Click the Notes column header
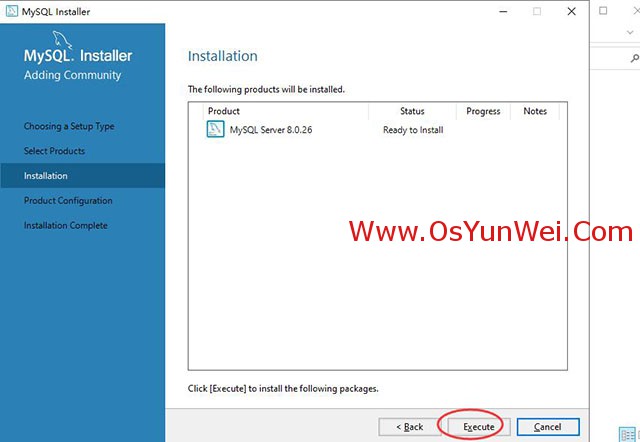This screenshot has height=442, width=640. tap(535, 111)
